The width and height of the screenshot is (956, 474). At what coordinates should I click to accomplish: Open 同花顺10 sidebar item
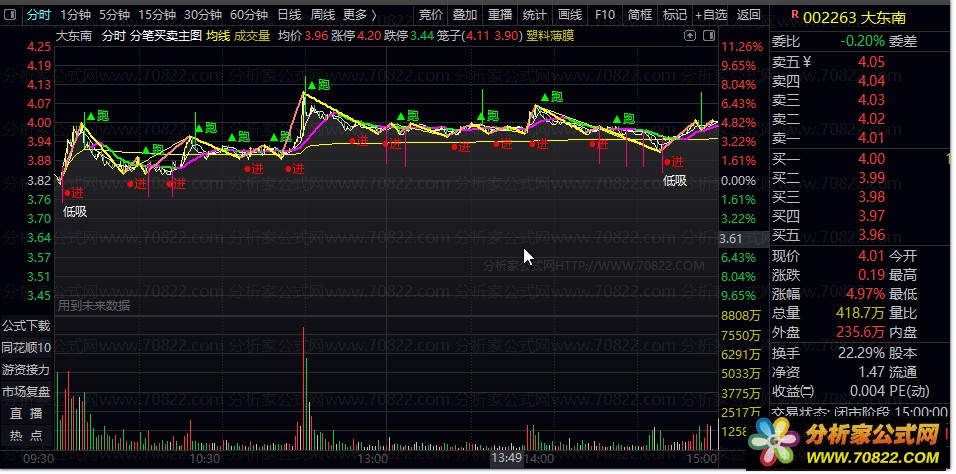[x=26, y=348]
